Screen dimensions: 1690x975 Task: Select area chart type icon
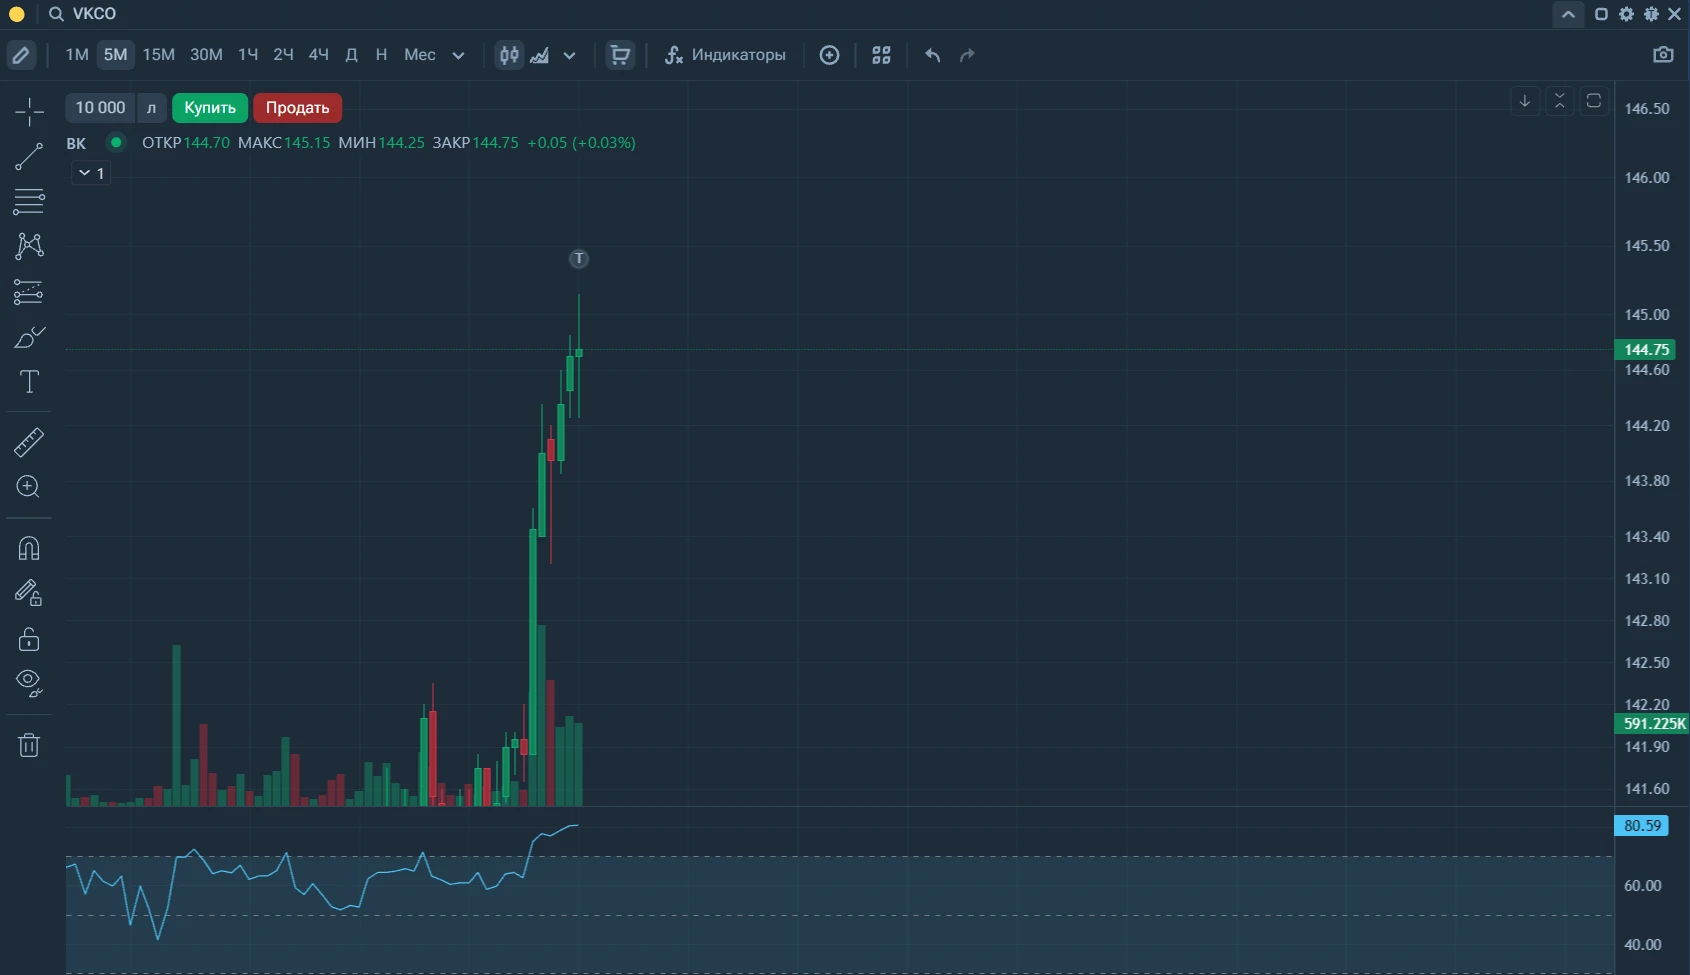pyautogui.click(x=540, y=55)
